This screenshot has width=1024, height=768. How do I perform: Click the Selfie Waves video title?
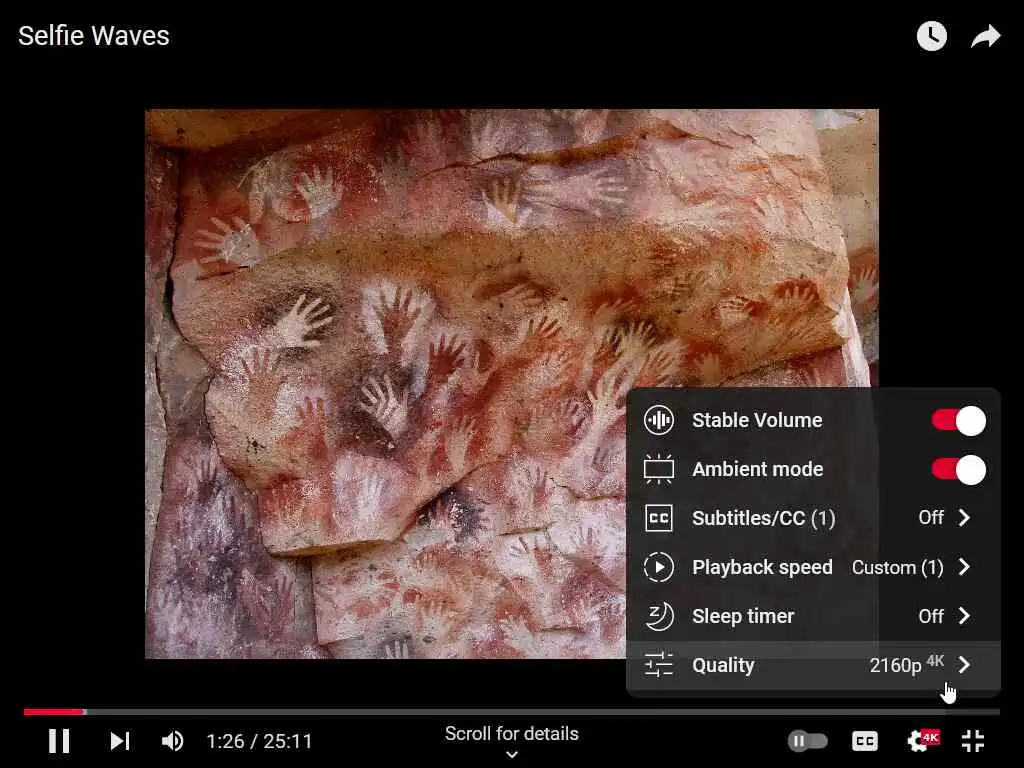pyautogui.click(x=93, y=36)
